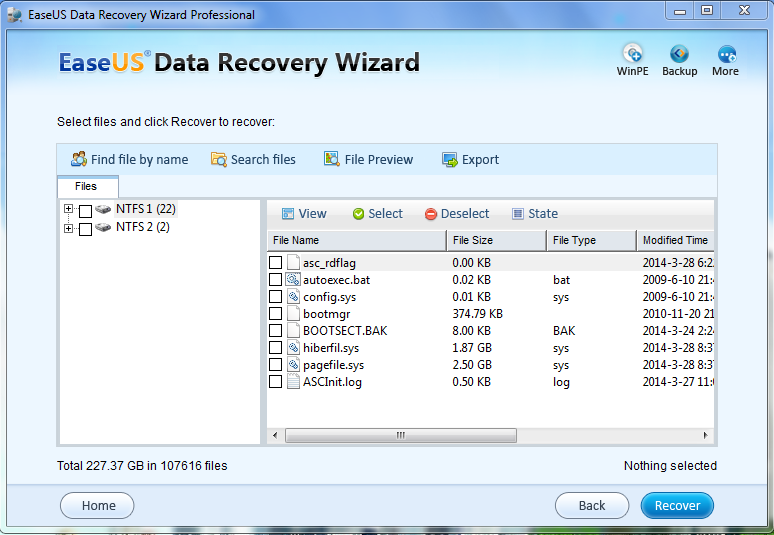Switch to the Files tab

(87, 187)
